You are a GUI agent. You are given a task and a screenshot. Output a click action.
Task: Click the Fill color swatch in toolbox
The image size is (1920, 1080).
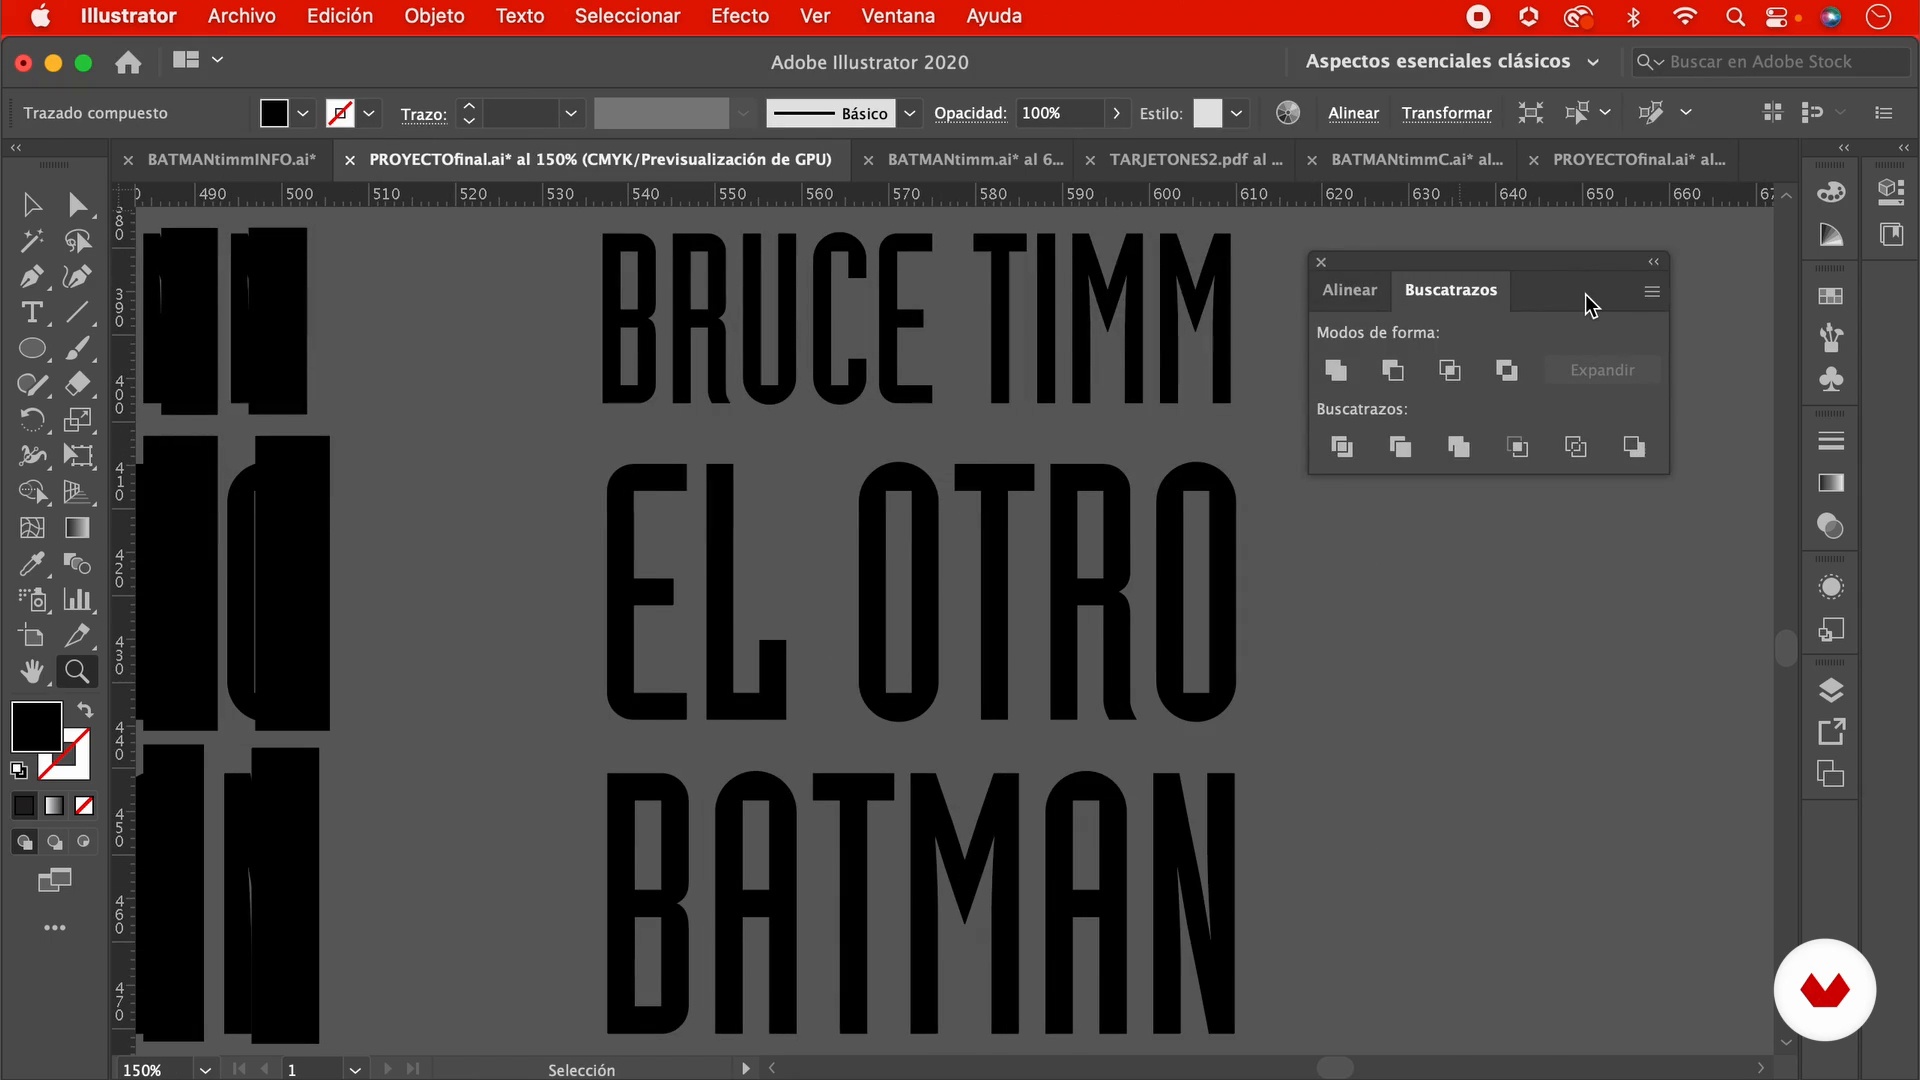pyautogui.click(x=36, y=726)
